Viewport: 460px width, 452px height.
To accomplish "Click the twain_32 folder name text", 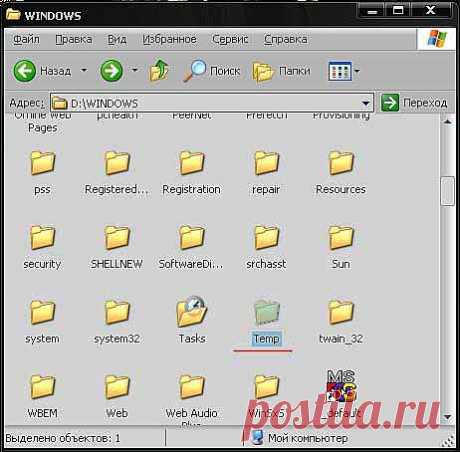I will 341,339.
